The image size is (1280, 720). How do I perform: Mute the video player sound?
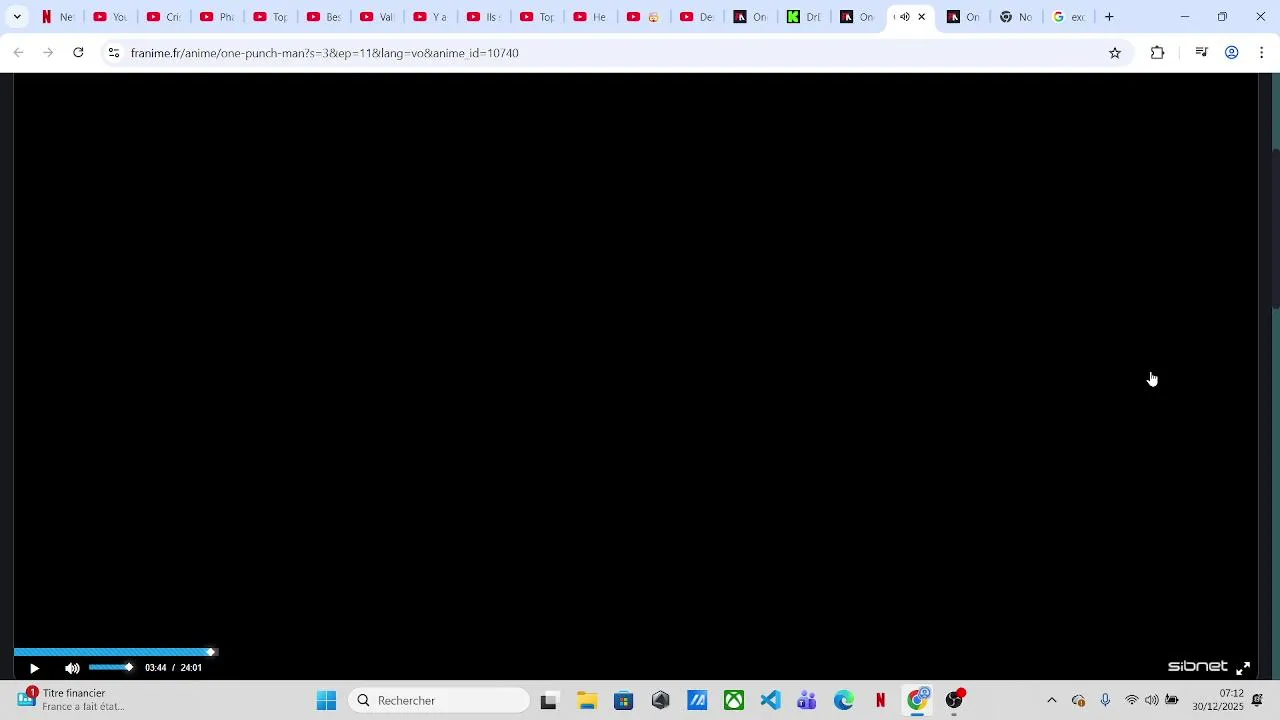(x=72, y=668)
